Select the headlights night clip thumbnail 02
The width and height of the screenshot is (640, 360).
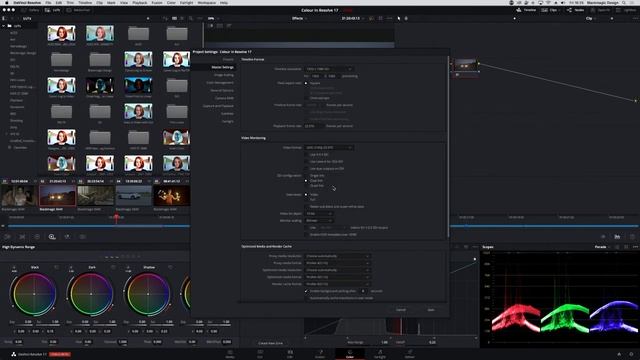[57, 196]
